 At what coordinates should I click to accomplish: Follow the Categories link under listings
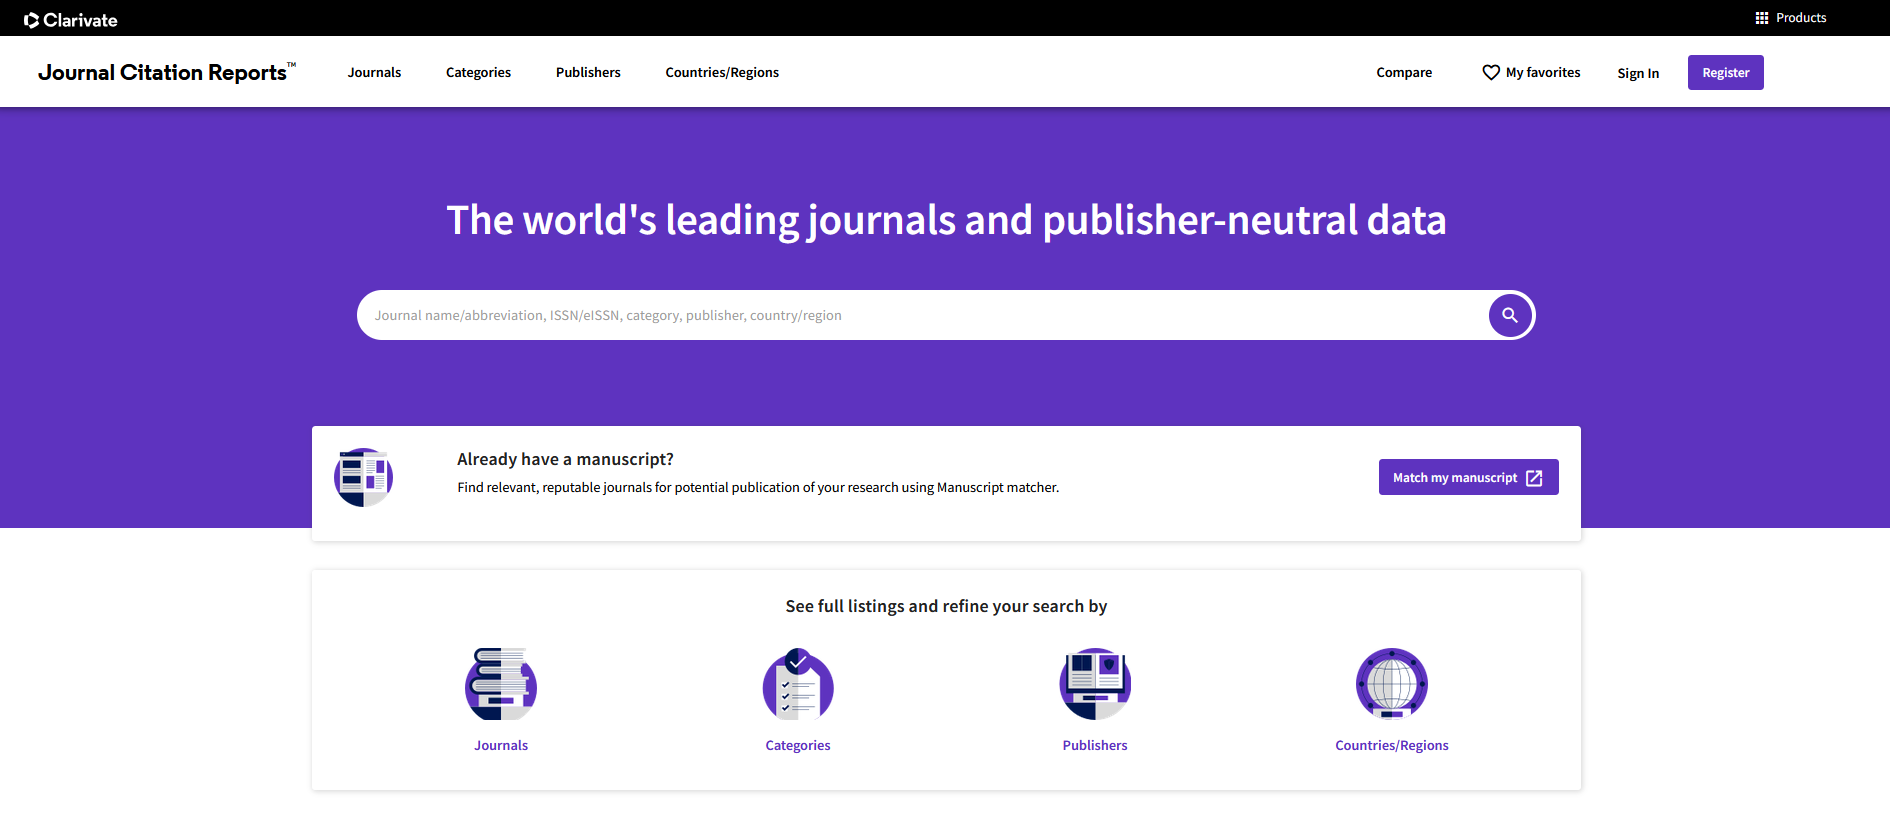point(798,745)
